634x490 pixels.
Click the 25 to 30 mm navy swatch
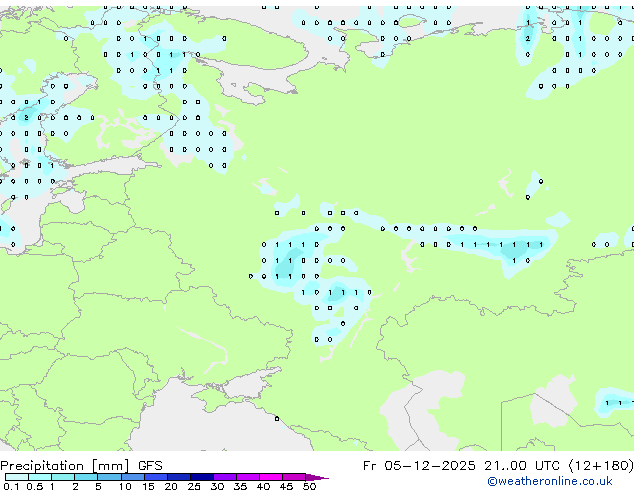click(202, 477)
